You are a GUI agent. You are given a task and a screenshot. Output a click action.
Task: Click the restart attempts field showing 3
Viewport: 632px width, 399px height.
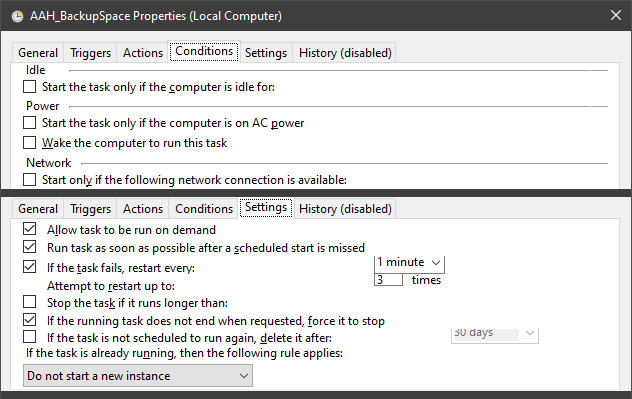pos(388,280)
